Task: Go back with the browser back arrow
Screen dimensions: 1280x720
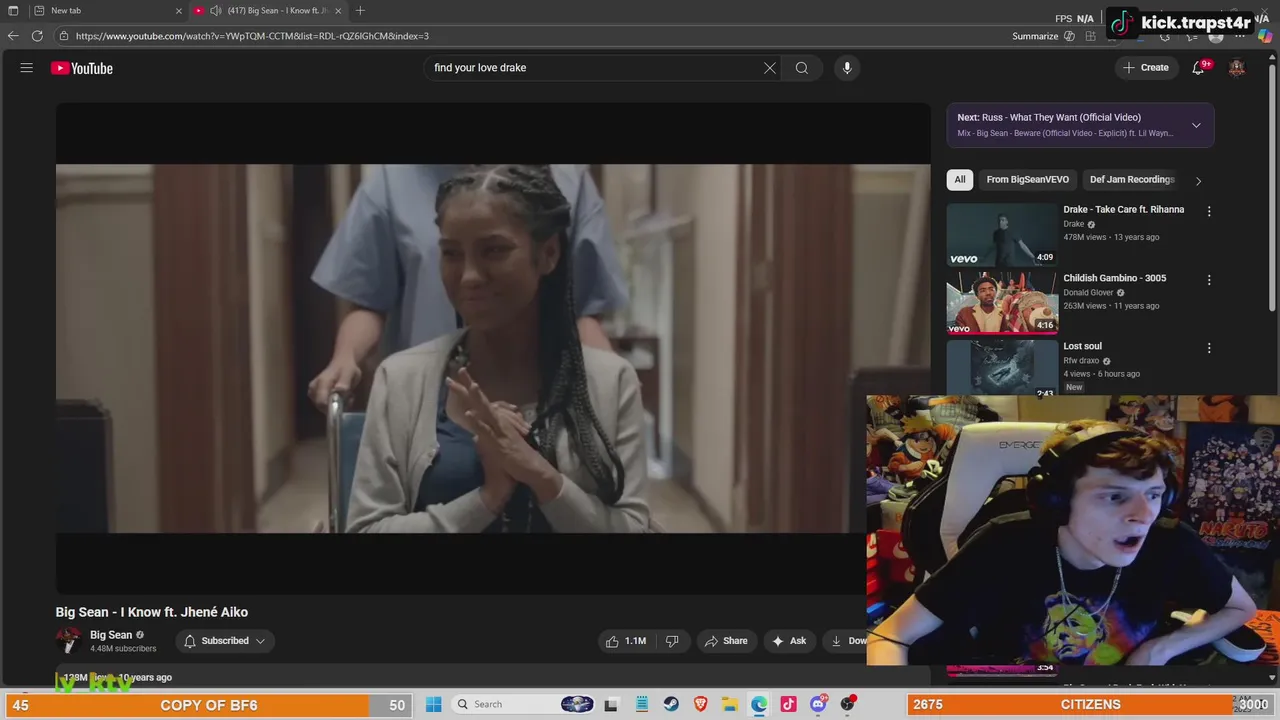Action: pos(13,36)
